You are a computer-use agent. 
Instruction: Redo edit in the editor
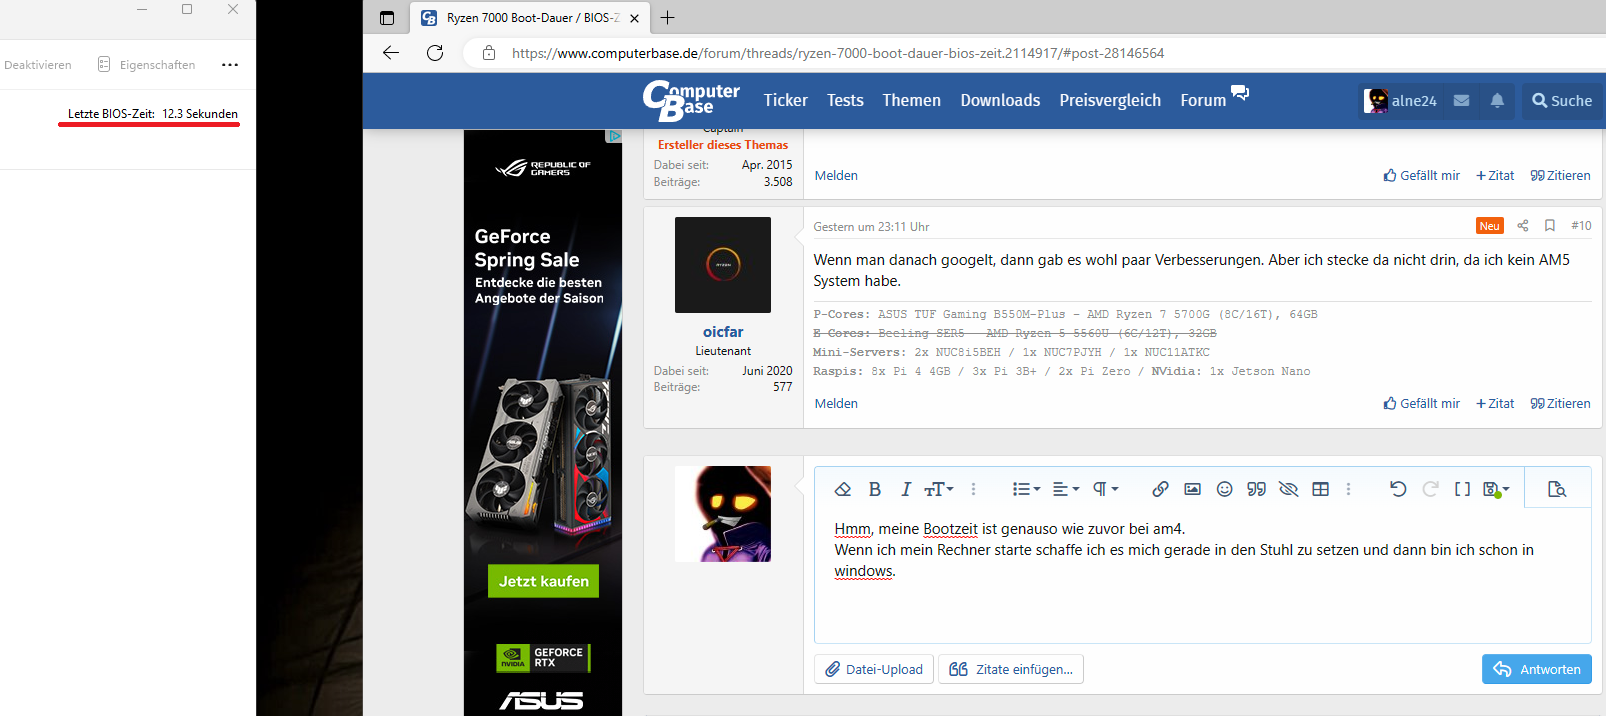1430,489
